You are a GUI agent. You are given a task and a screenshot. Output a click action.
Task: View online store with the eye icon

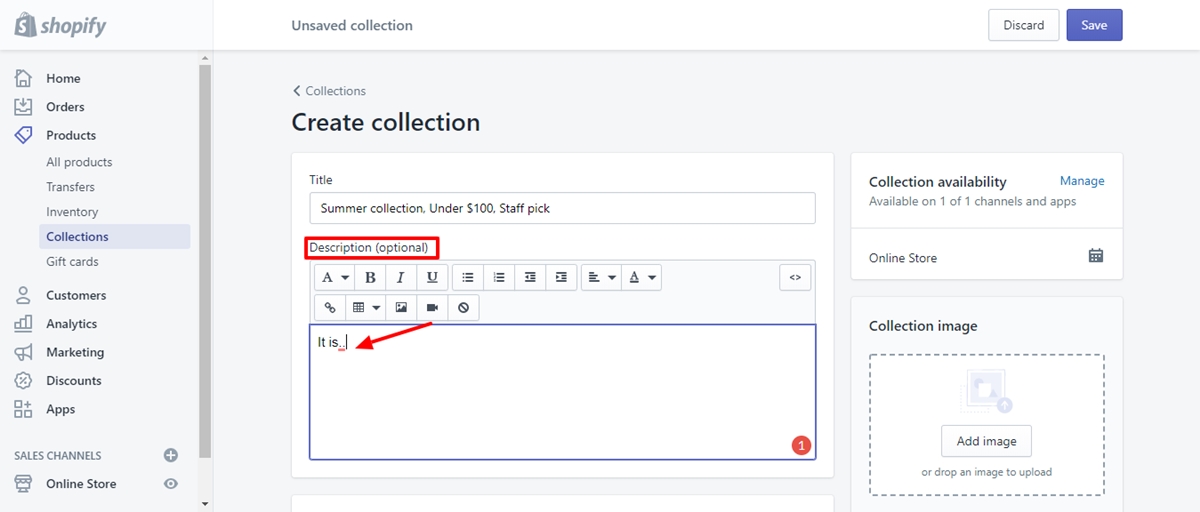click(171, 484)
